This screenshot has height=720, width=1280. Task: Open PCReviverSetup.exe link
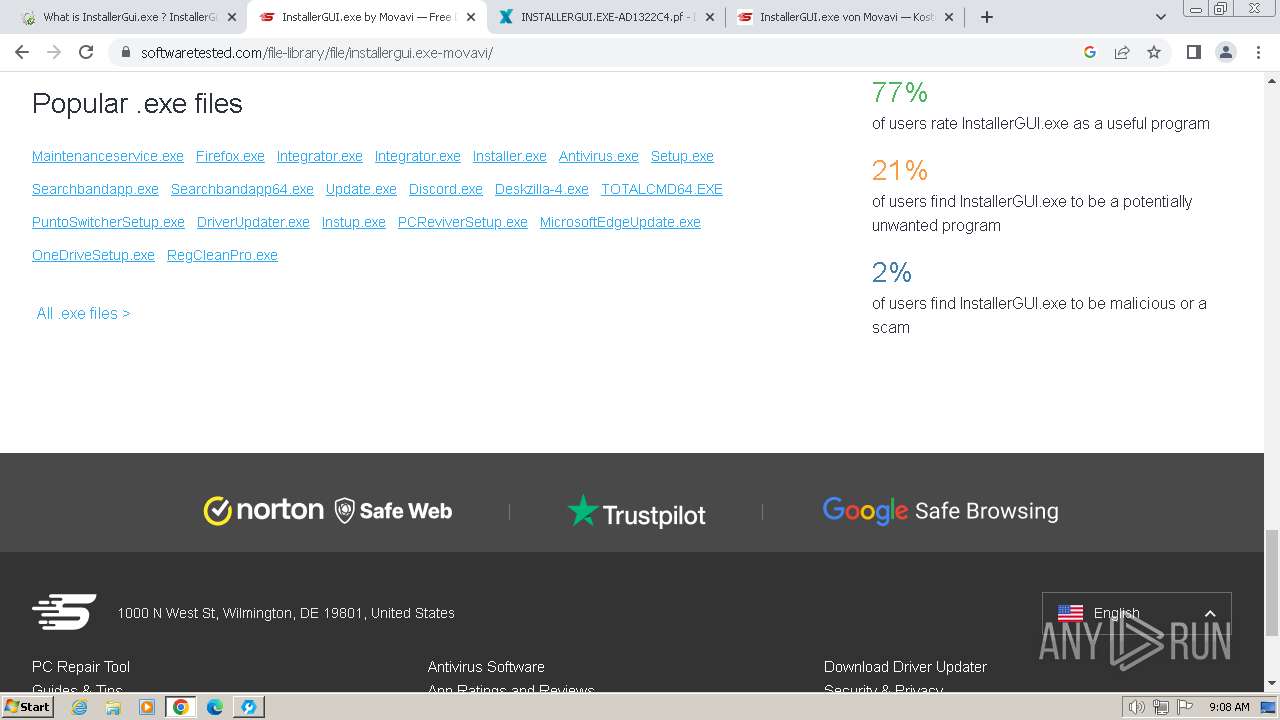tap(463, 222)
